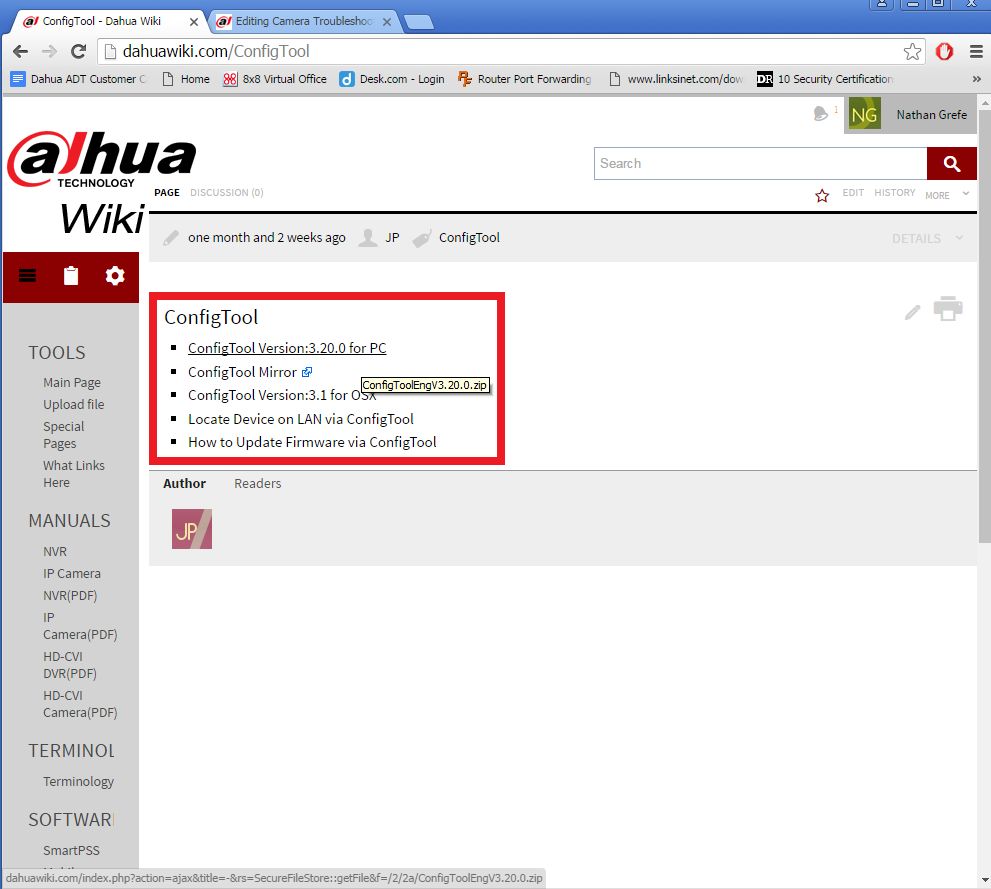991x889 pixels.
Task: Go back with browser back arrow
Action: (x=20, y=52)
